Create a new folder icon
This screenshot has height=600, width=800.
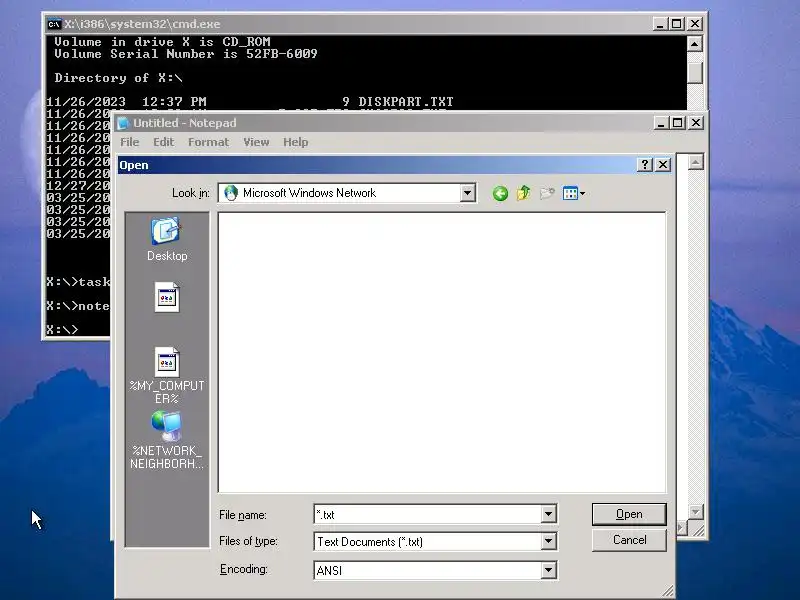point(546,193)
